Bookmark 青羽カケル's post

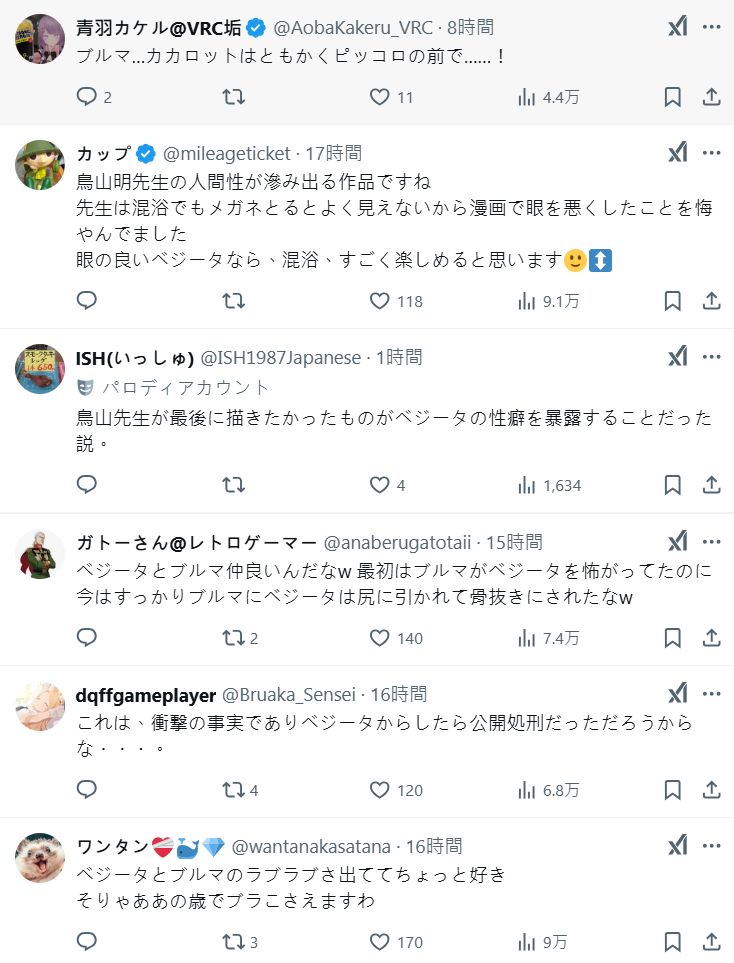point(673,97)
